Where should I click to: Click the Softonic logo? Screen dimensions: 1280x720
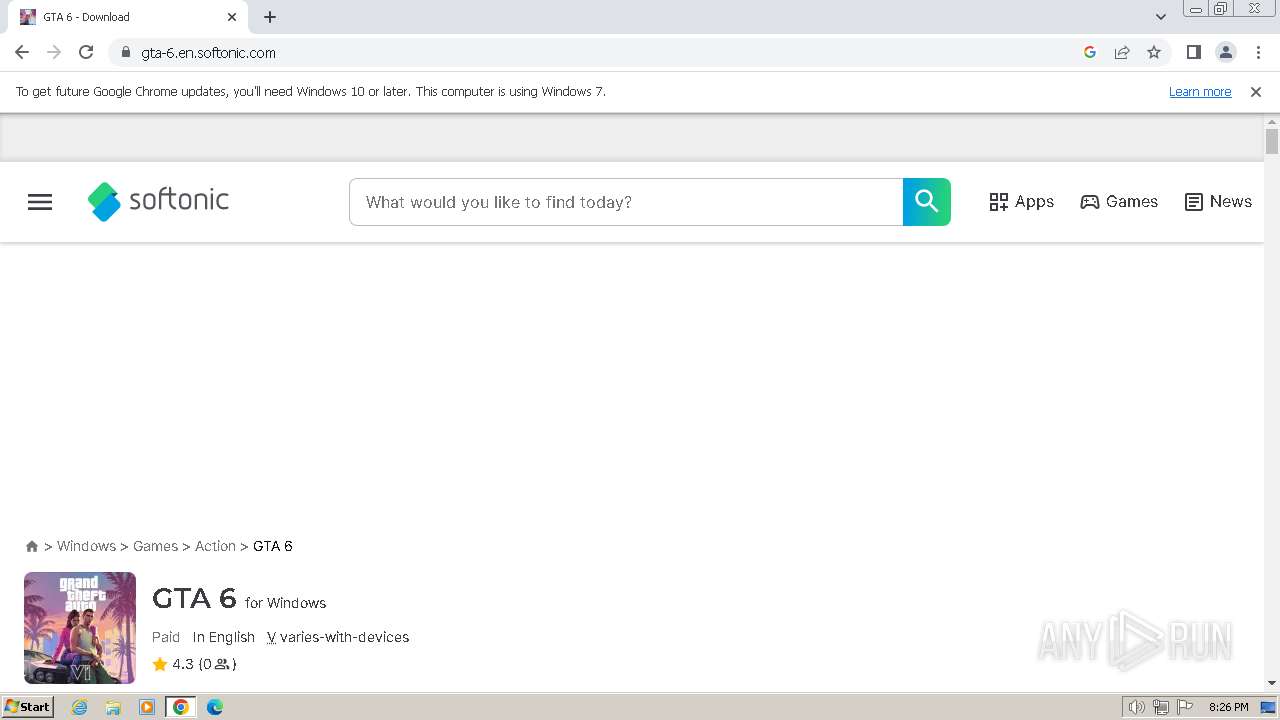[158, 201]
